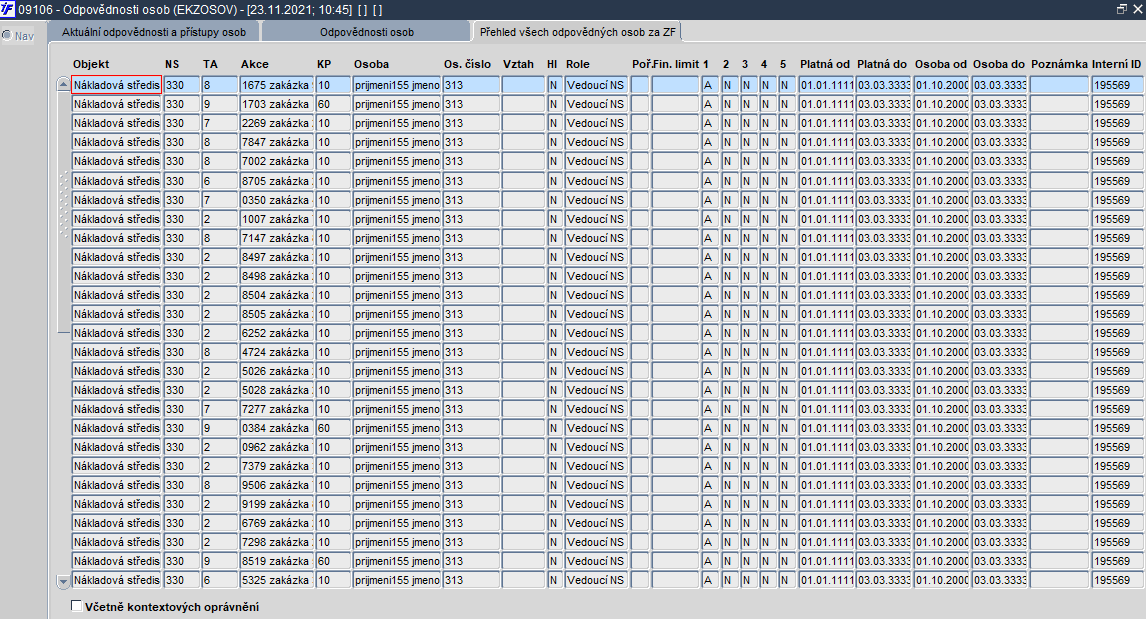The height and width of the screenshot is (619, 1146).
Task: Click the scroll up arrow of the records scrollbar
Action: pyautogui.click(x=64, y=86)
